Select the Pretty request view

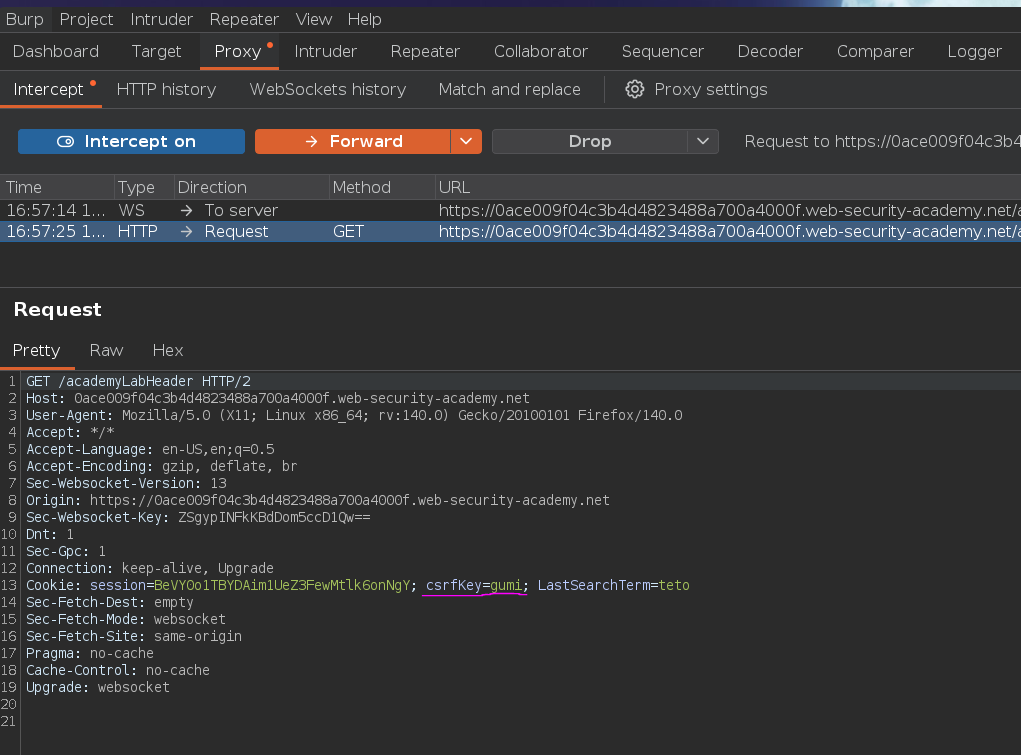pyautogui.click(x=36, y=350)
